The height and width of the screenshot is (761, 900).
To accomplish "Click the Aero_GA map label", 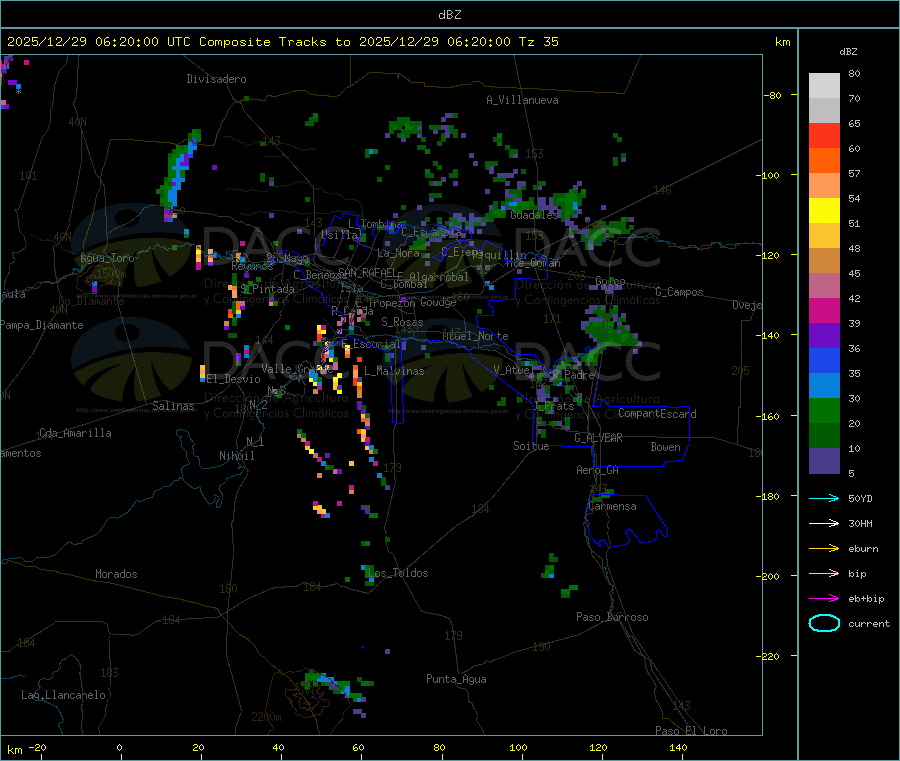I will 598,470.
